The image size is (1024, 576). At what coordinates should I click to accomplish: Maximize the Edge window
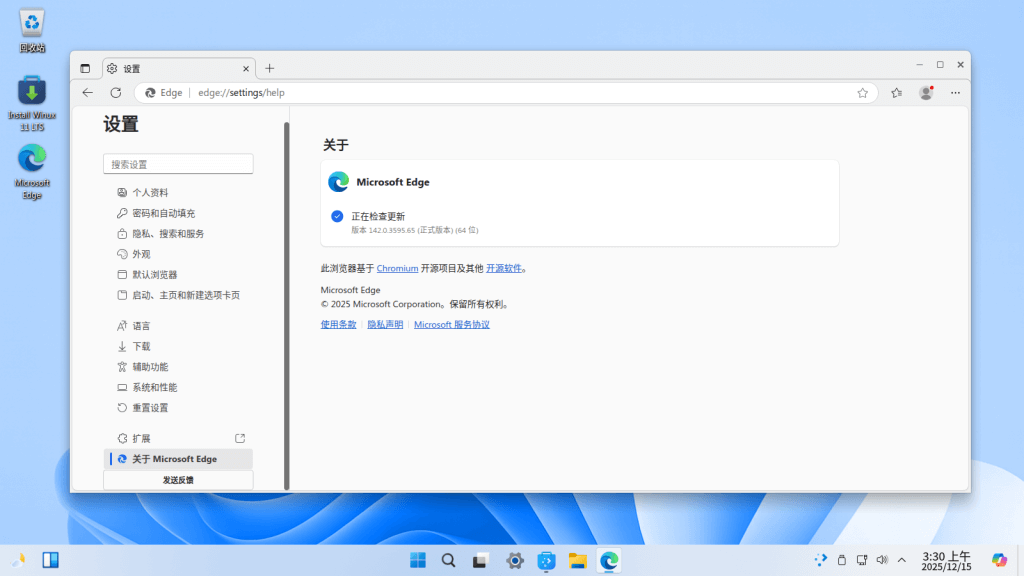940,65
